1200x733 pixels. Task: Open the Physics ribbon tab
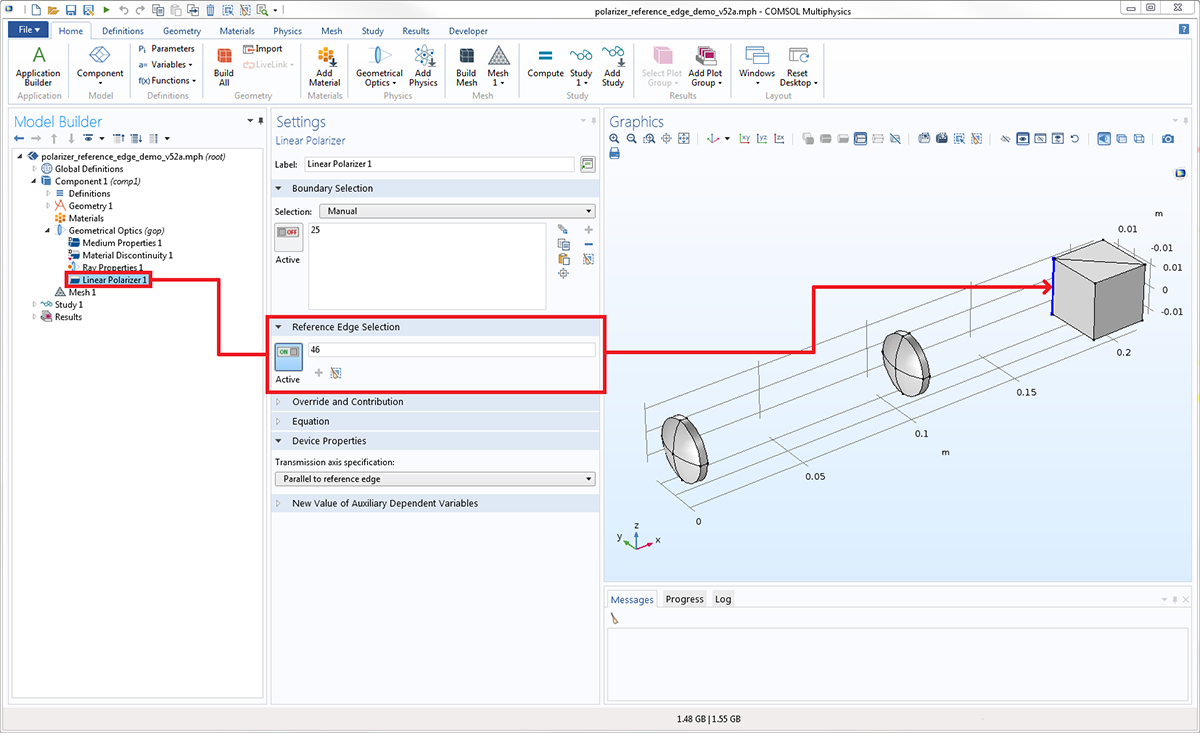pos(287,31)
